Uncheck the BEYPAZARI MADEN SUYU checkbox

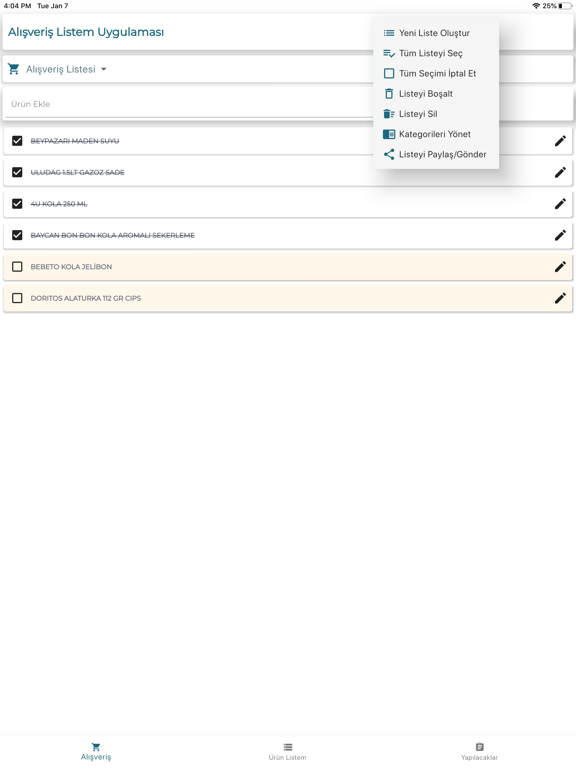click(17, 141)
